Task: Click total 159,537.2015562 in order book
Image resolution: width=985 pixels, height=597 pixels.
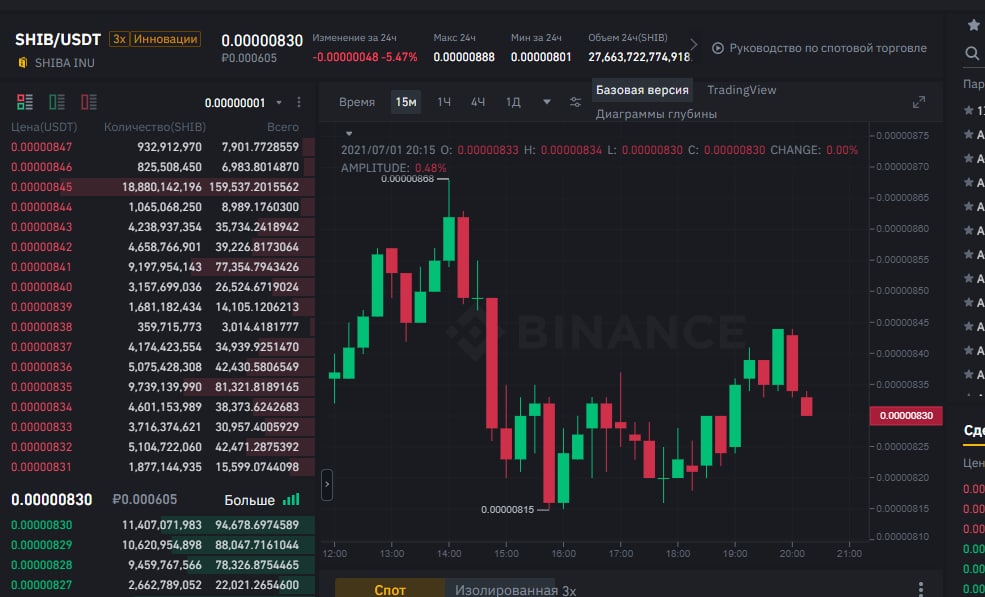Action: [254, 187]
